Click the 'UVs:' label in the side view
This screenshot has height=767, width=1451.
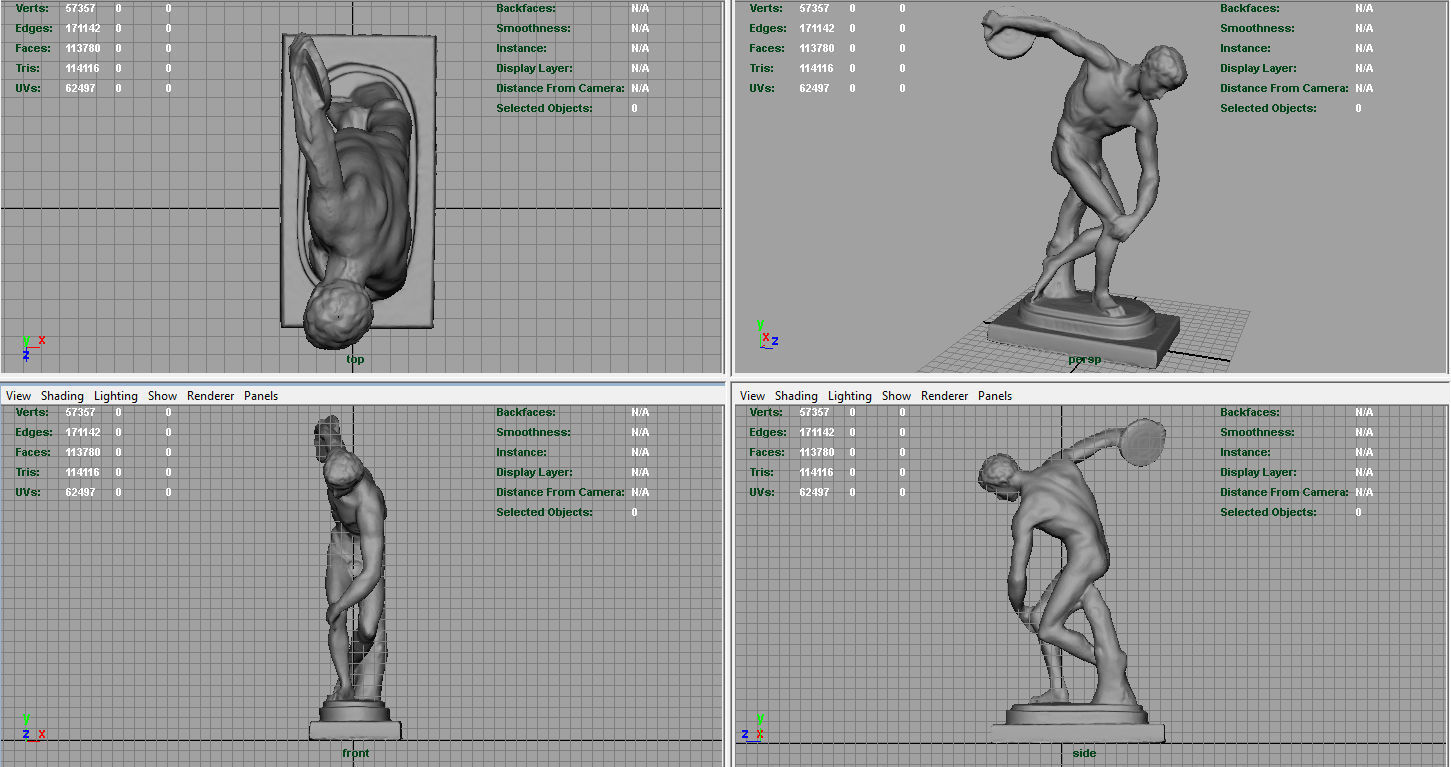(762, 492)
